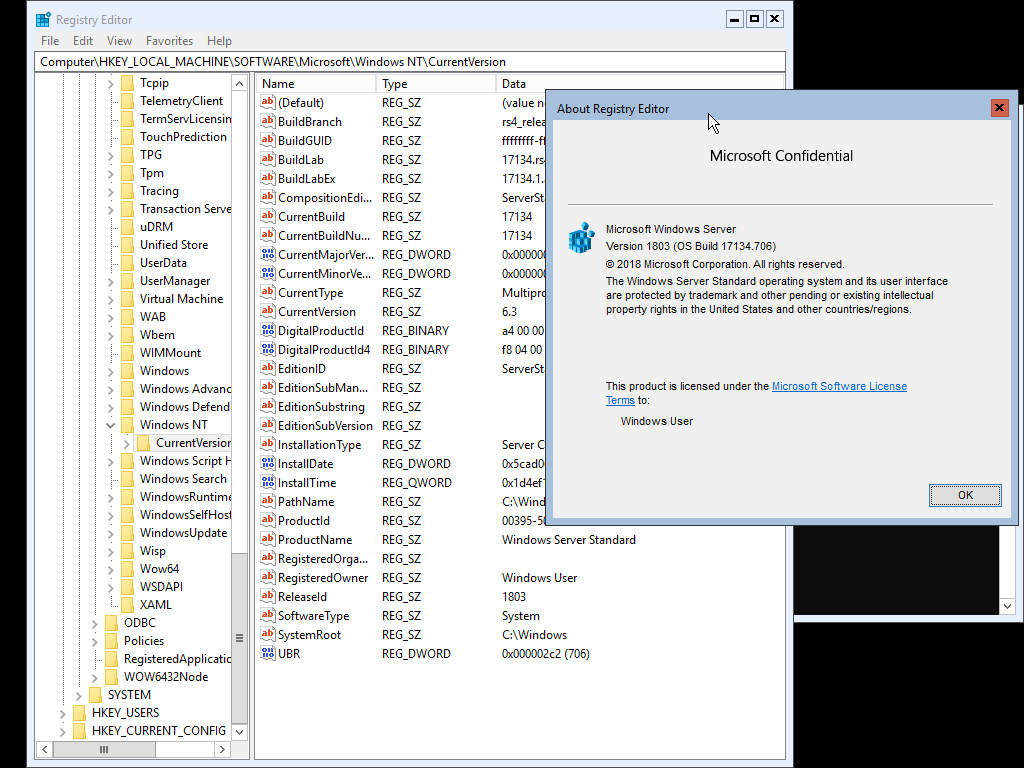Click the DigitalProductId binary value icon
This screenshot has height=768, width=1024.
click(x=267, y=330)
